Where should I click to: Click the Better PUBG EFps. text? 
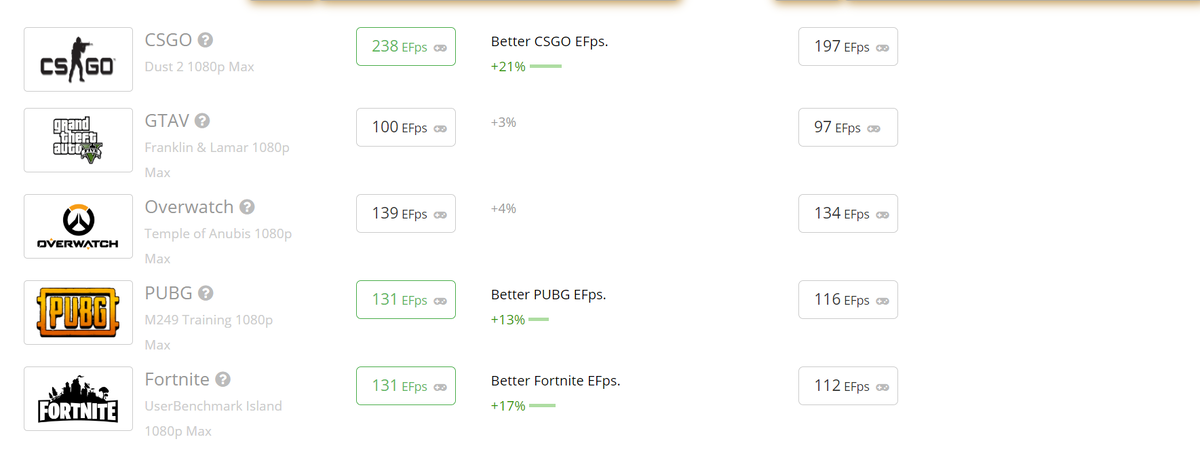coord(548,295)
